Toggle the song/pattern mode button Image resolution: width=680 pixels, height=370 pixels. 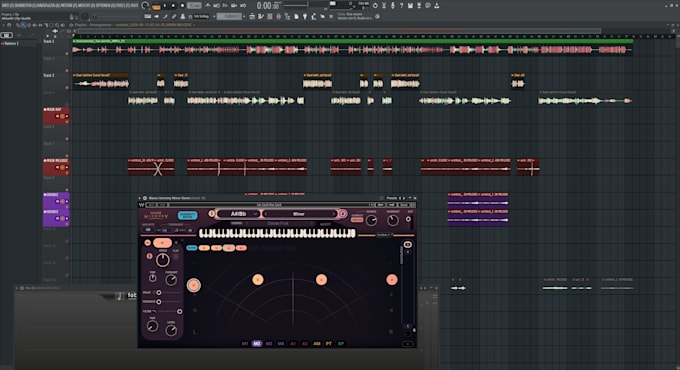point(156,7)
